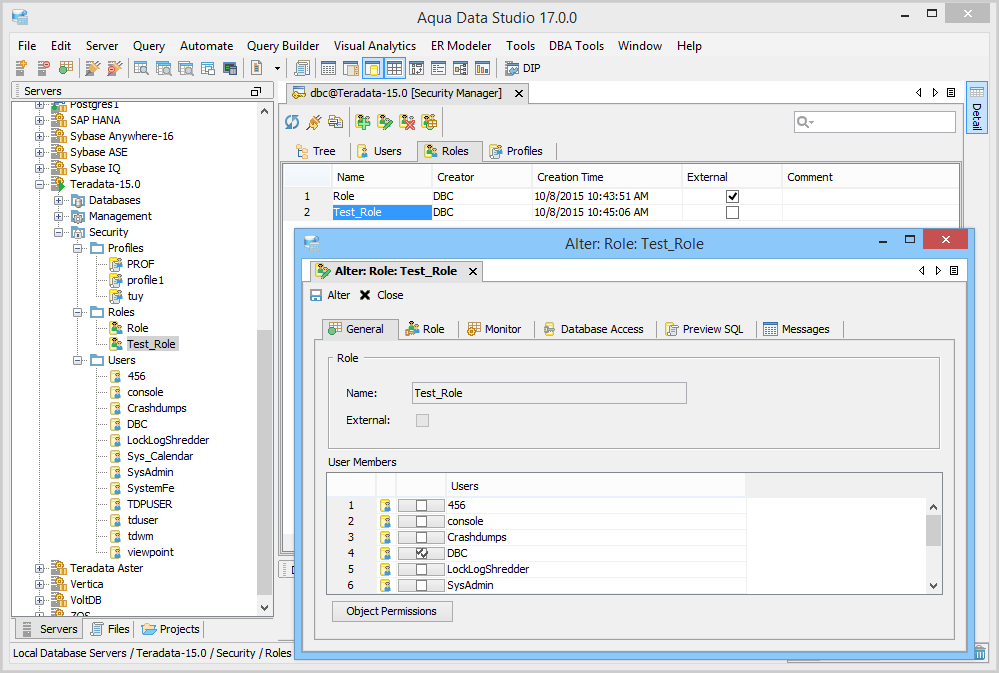Click the Delete Server toolbar icon with the red minus
This screenshot has width=999, height=673.
coord(43,68)
